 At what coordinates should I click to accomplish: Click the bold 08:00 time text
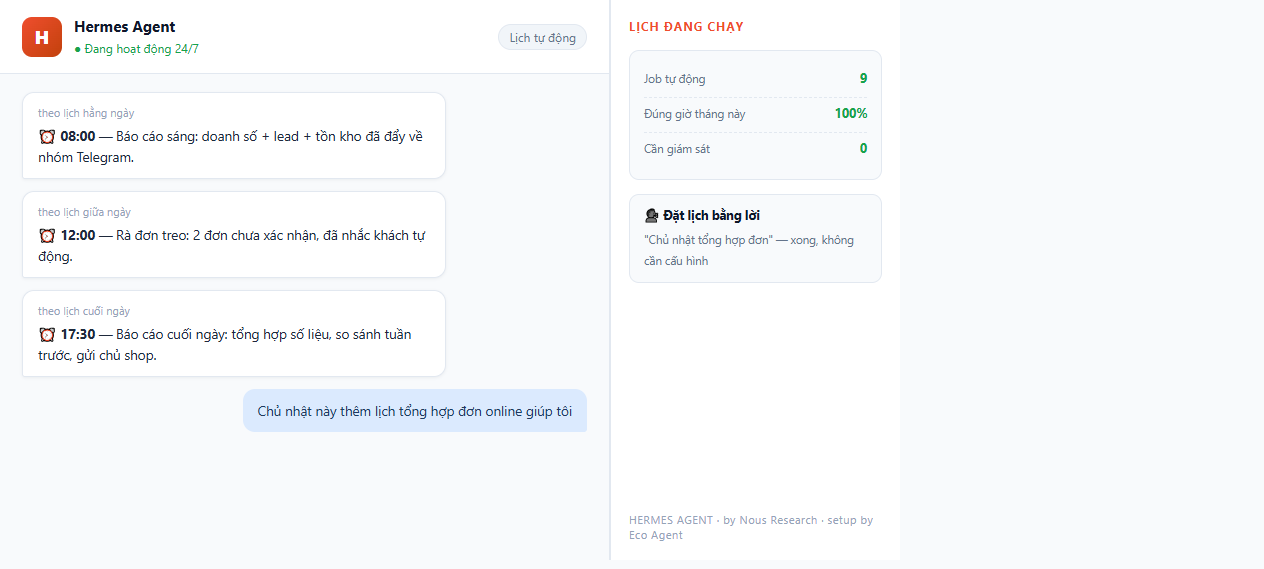click(78, 136)
